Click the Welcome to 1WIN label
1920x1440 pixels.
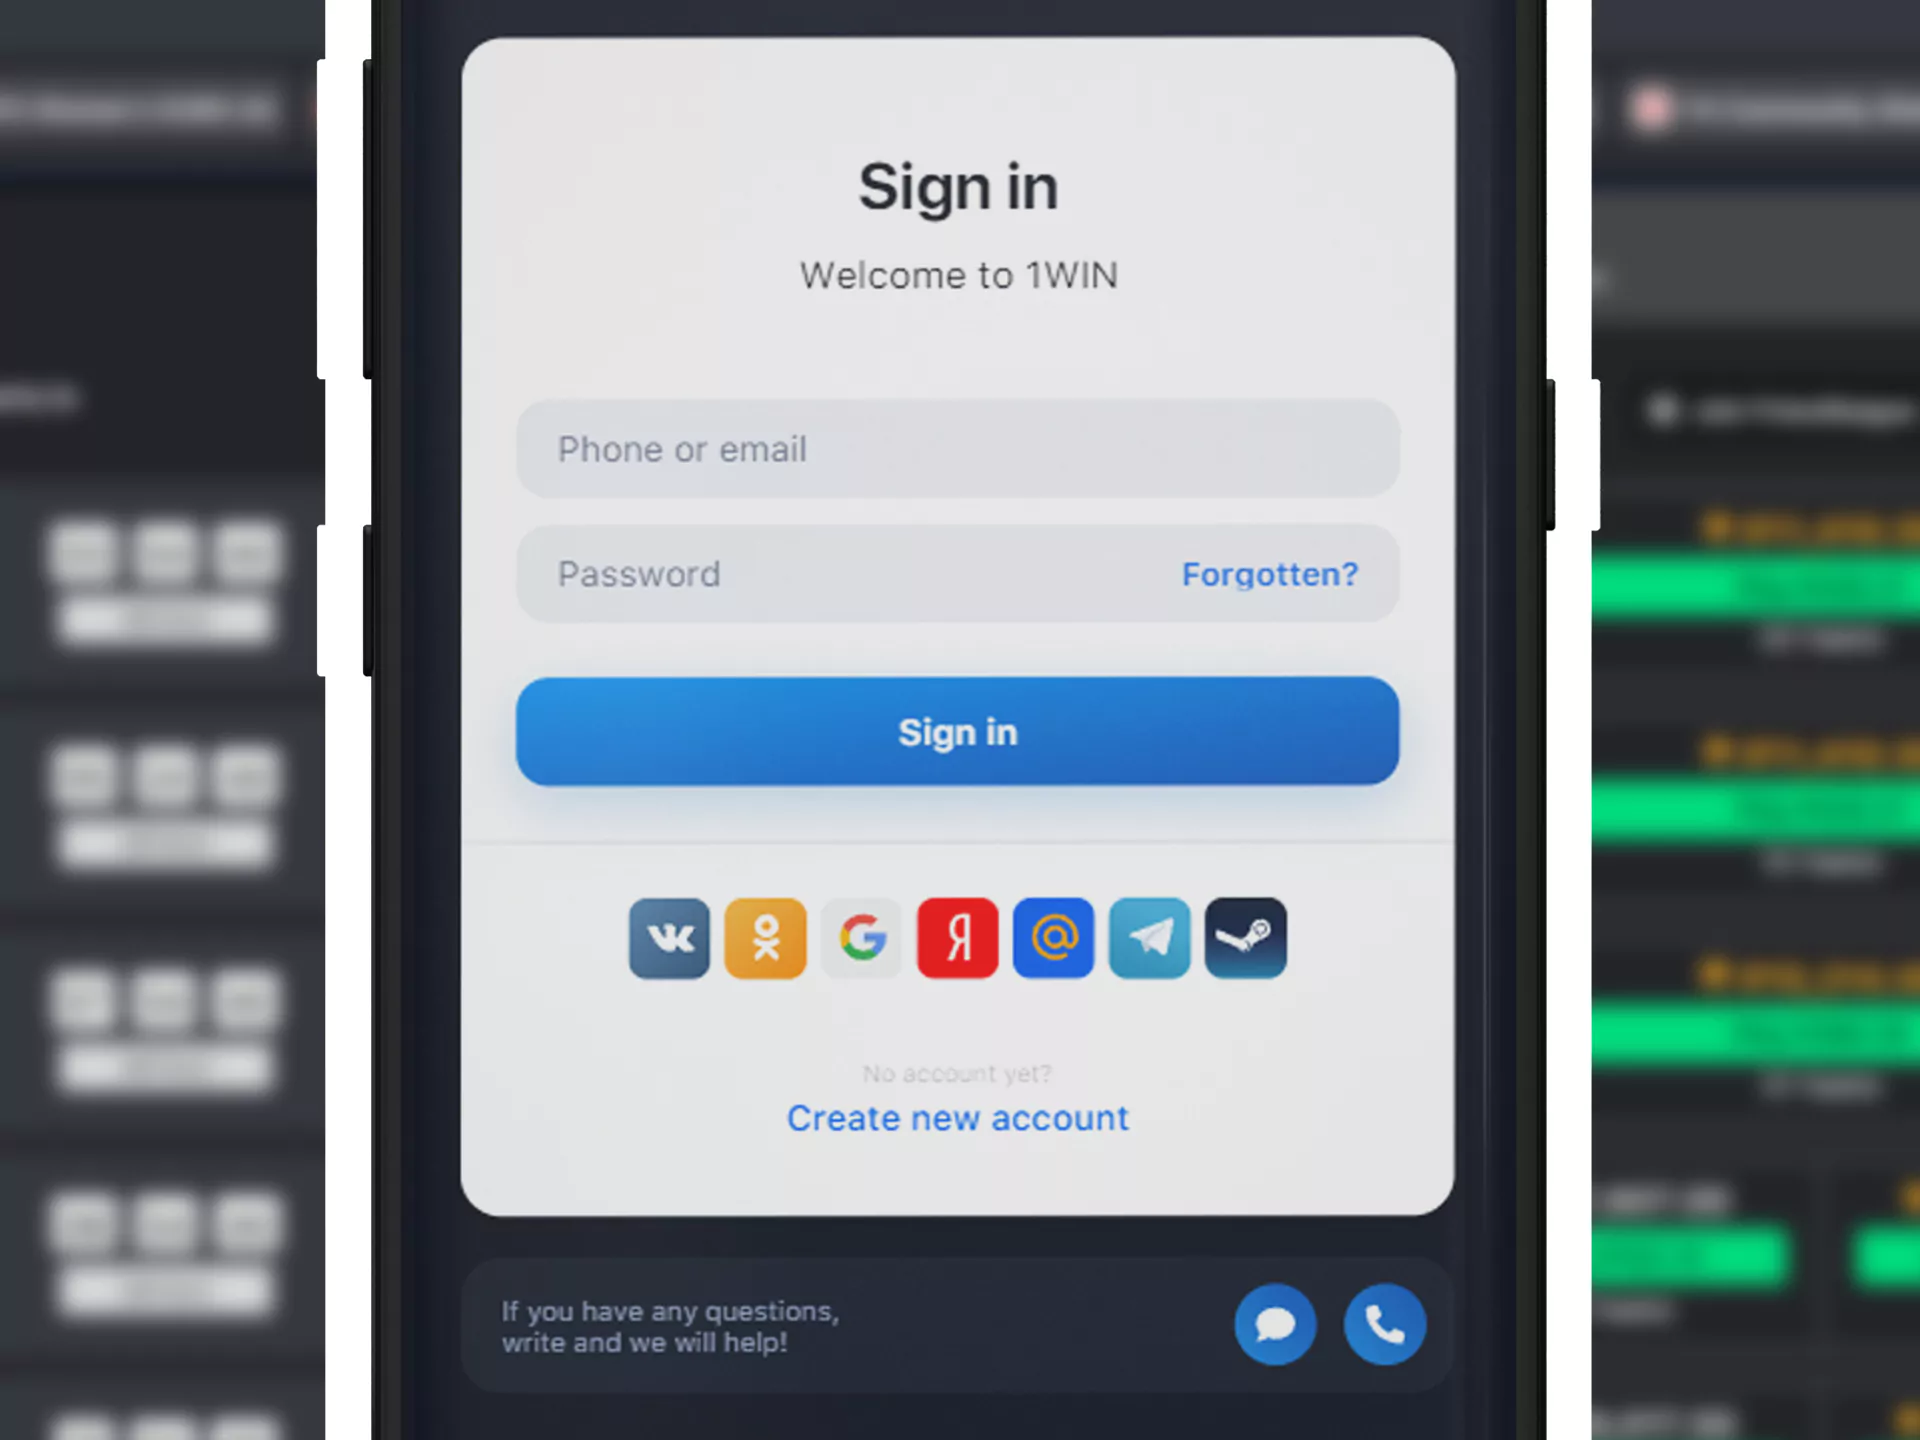point(958,275)
